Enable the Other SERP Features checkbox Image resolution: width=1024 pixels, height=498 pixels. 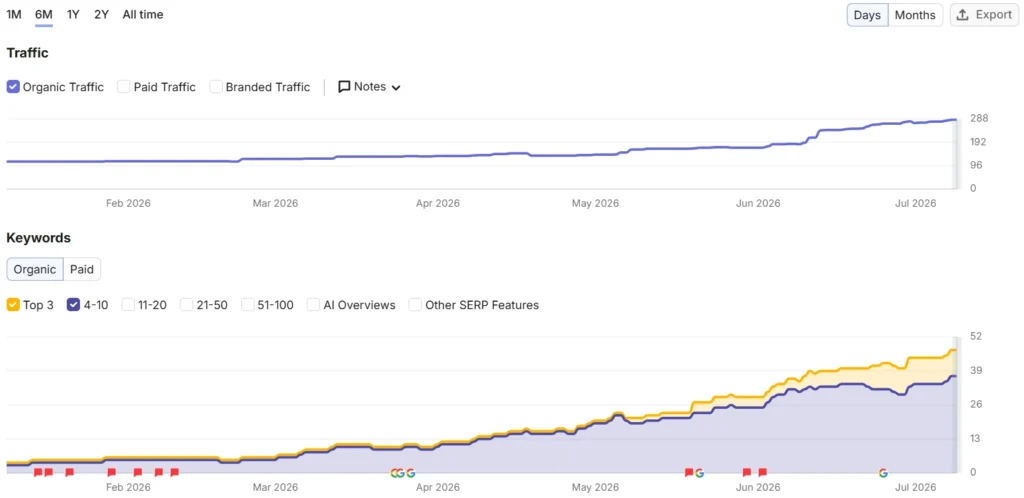click(x=415, y=305)
